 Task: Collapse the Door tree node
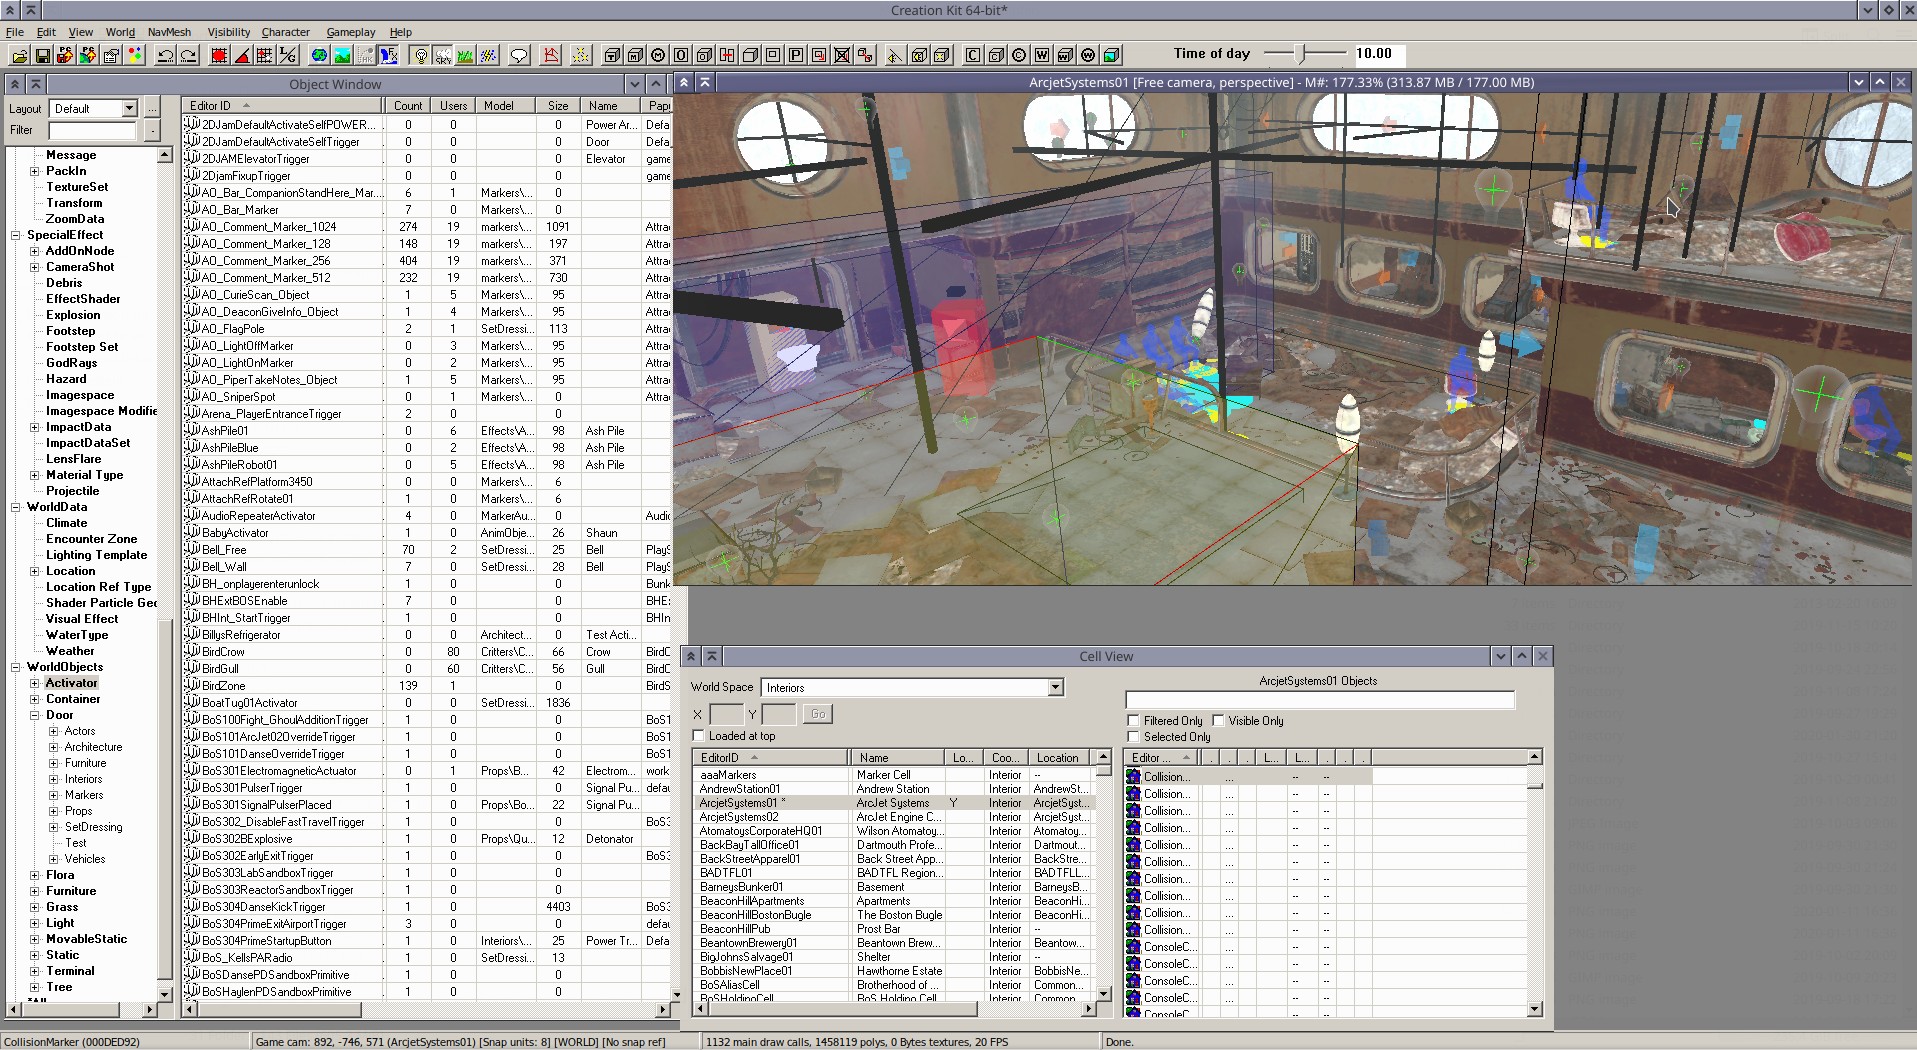click(34, 715)
